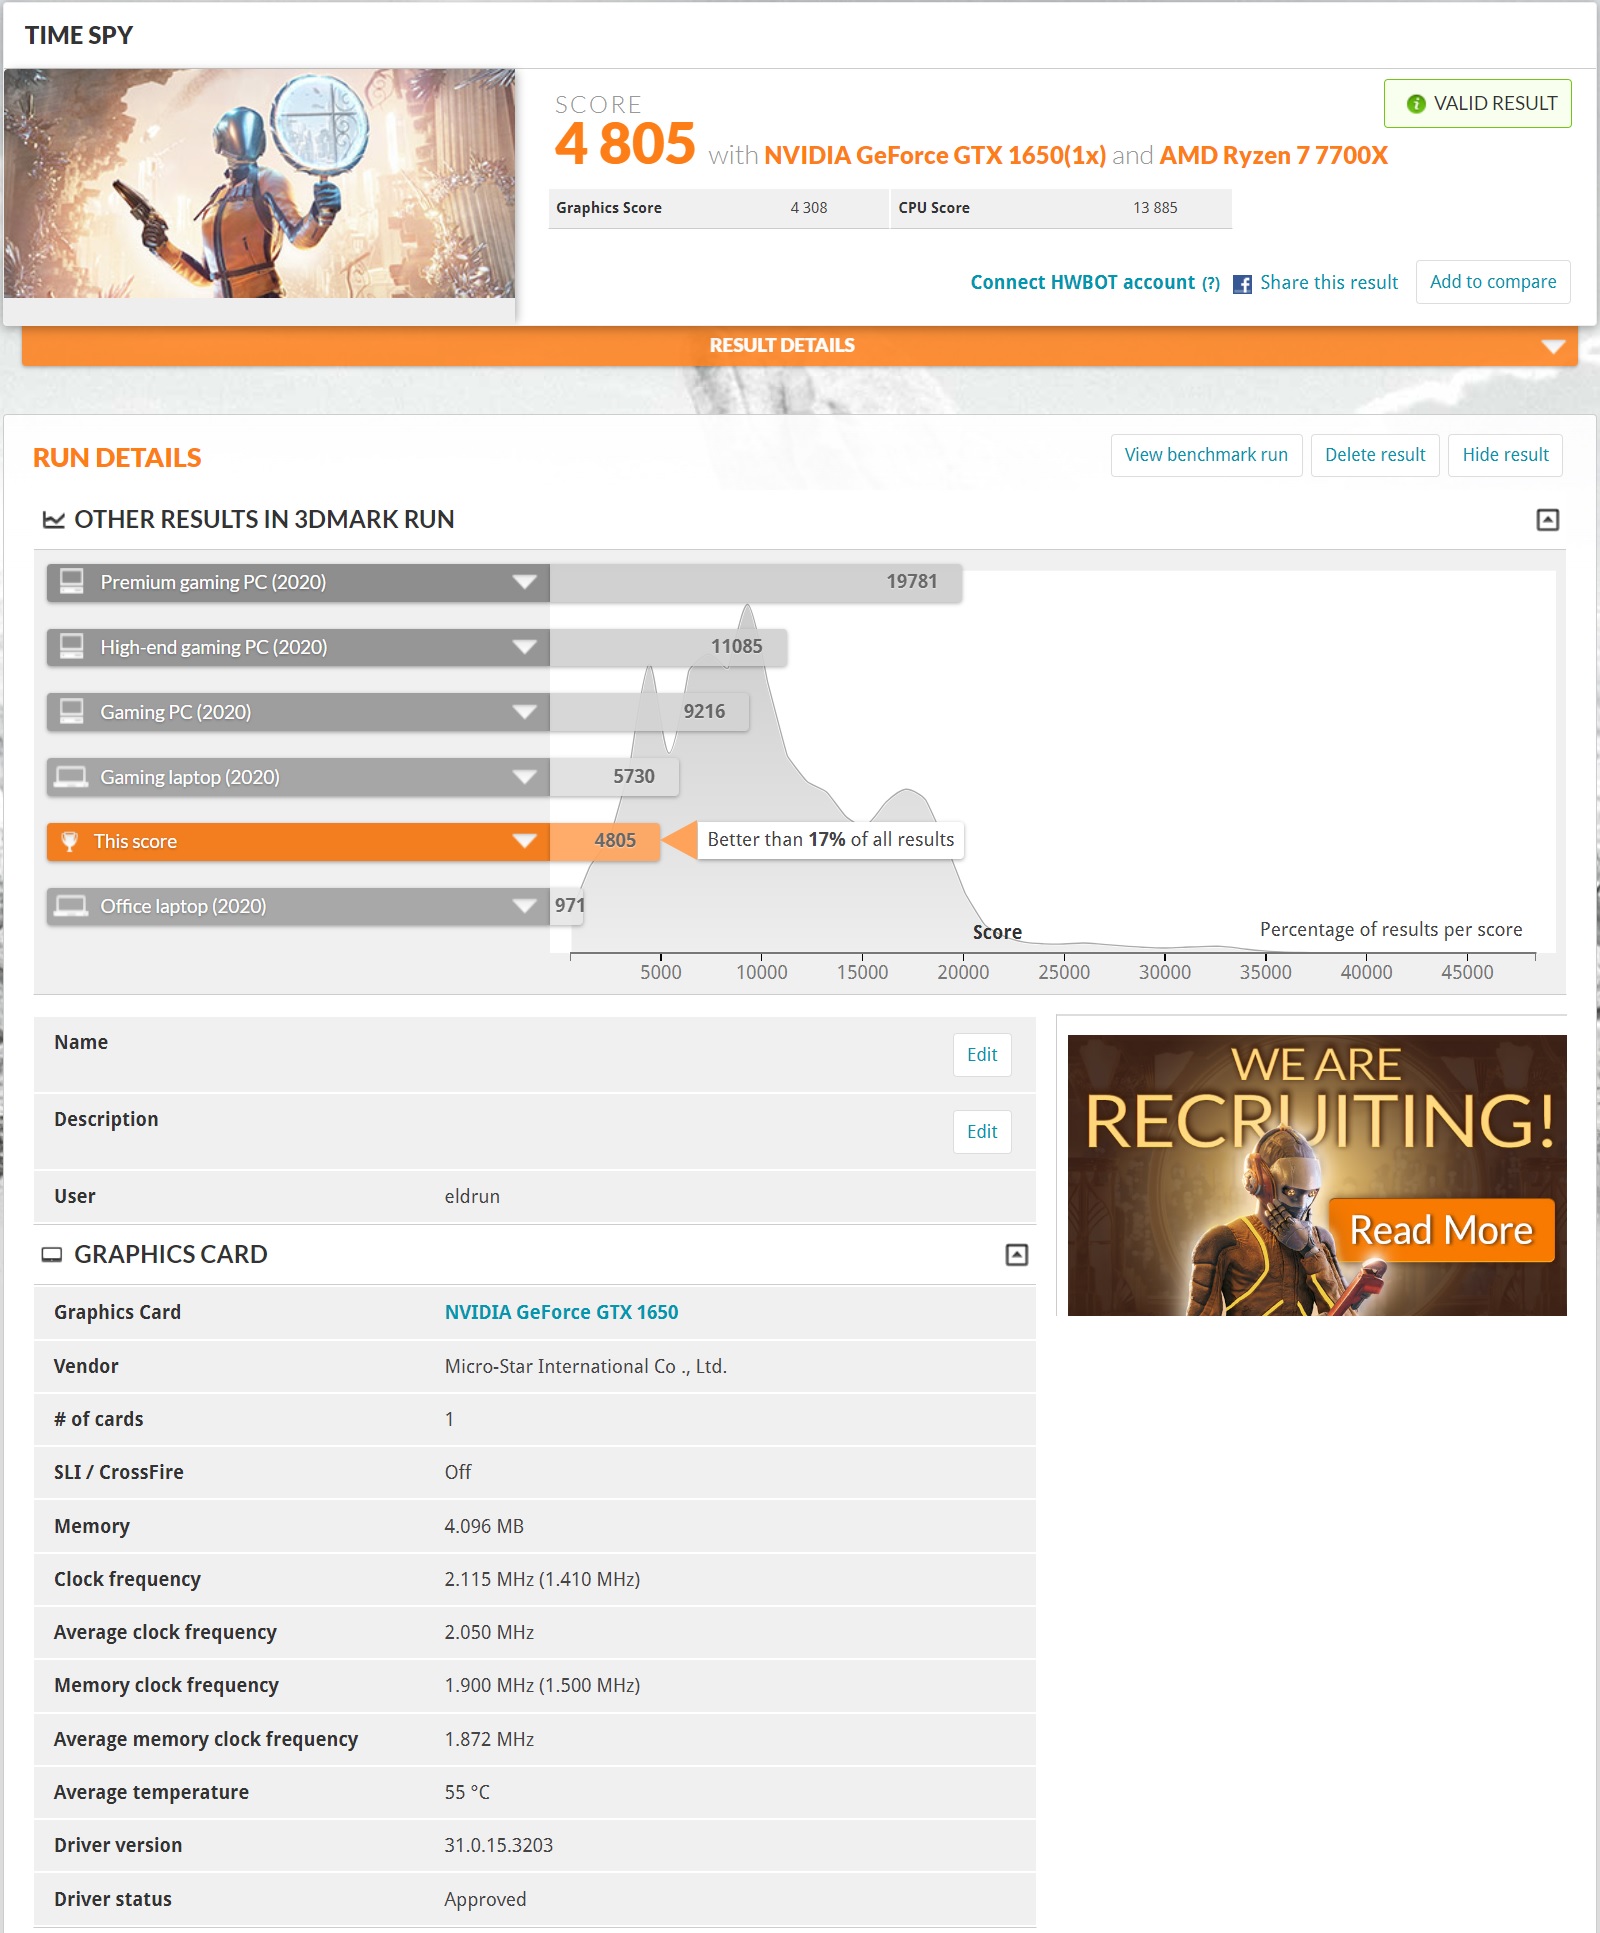Click Read More on the recruiting banner
The height and width of the screenshot is (1933, 1600).
[1440, 1230]
